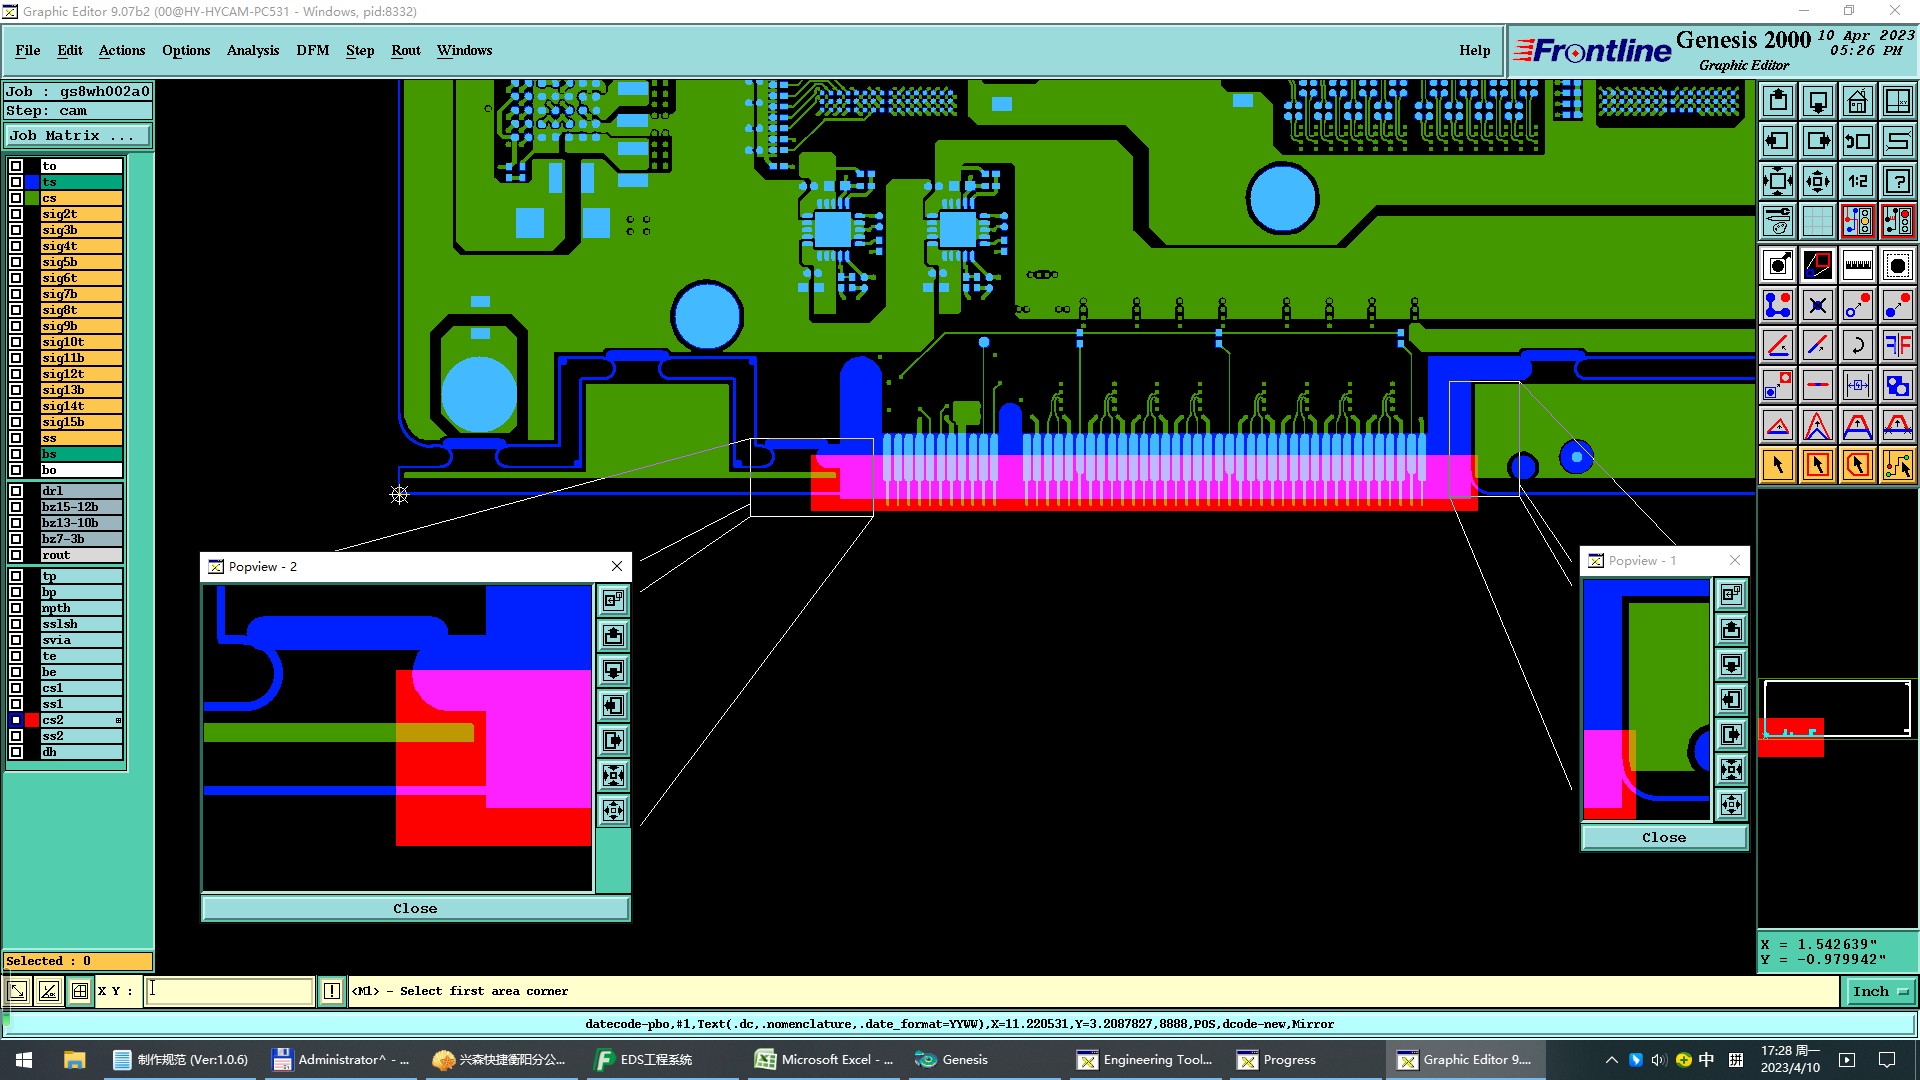This screenshot has width=1920, height=1080.
Task: Click the pan down arrow icon
Action: [1818, 101]
